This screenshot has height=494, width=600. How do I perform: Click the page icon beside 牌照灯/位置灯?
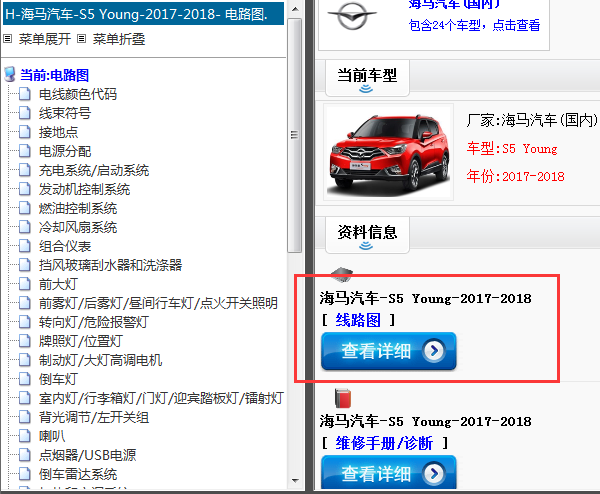[25, 341]
